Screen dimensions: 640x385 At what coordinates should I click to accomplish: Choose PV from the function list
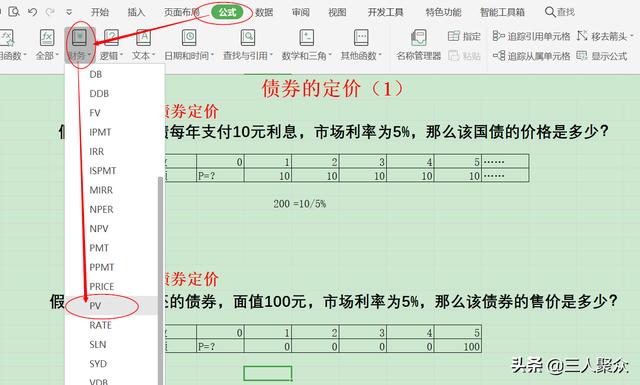tap(111, 306)
